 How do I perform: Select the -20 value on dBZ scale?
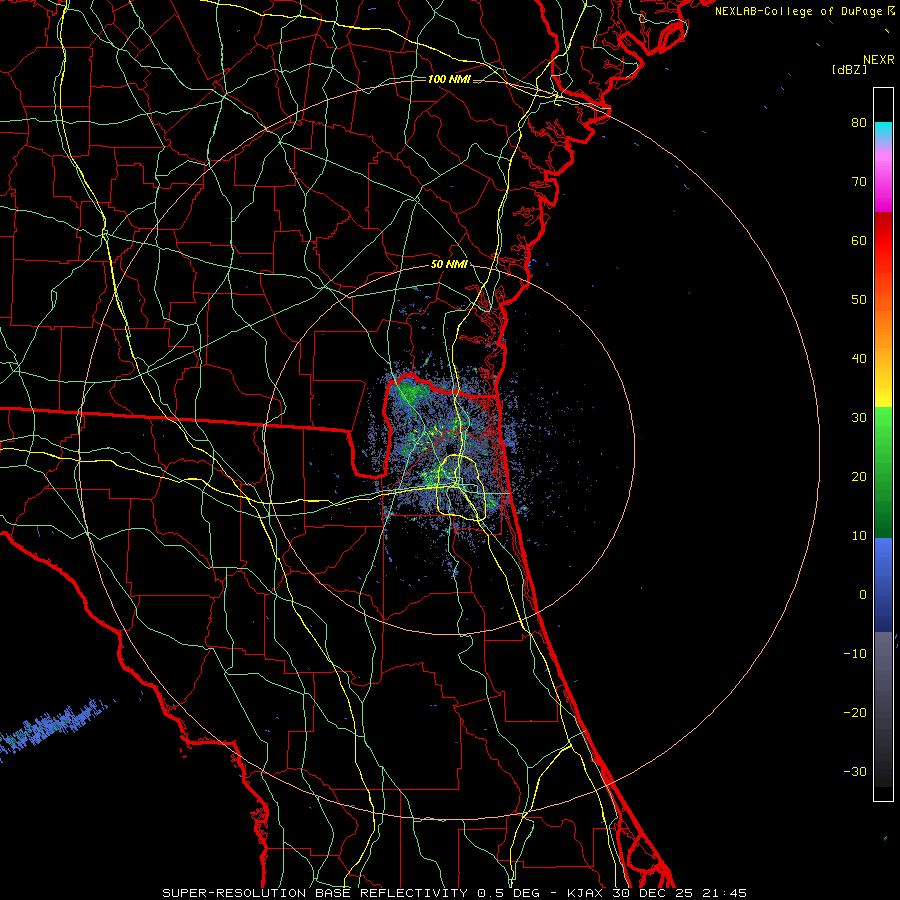tap(855, 712)
